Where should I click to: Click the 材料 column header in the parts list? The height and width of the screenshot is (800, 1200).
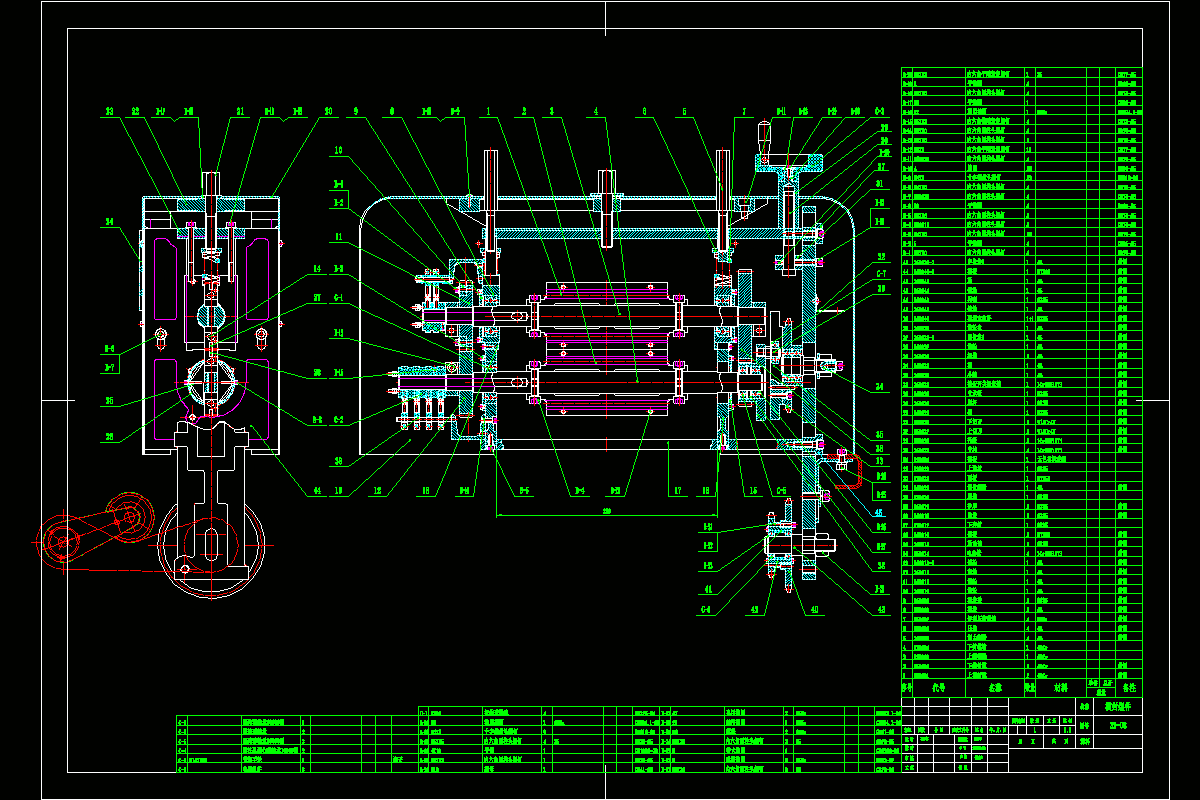point(1061,688)
